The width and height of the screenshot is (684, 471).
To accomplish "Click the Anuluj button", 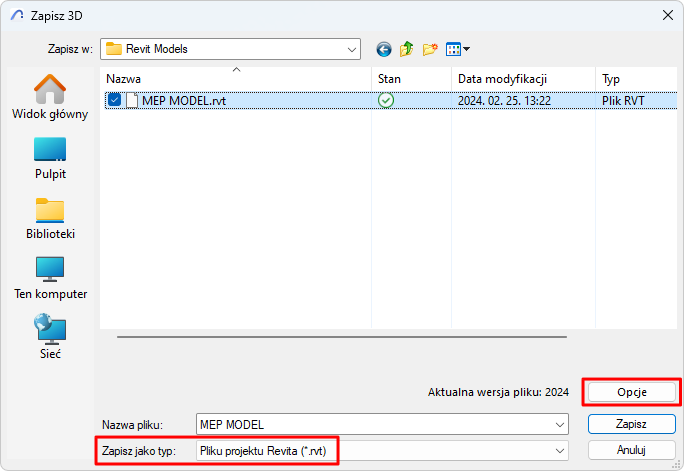I will (x=632, y=450).
